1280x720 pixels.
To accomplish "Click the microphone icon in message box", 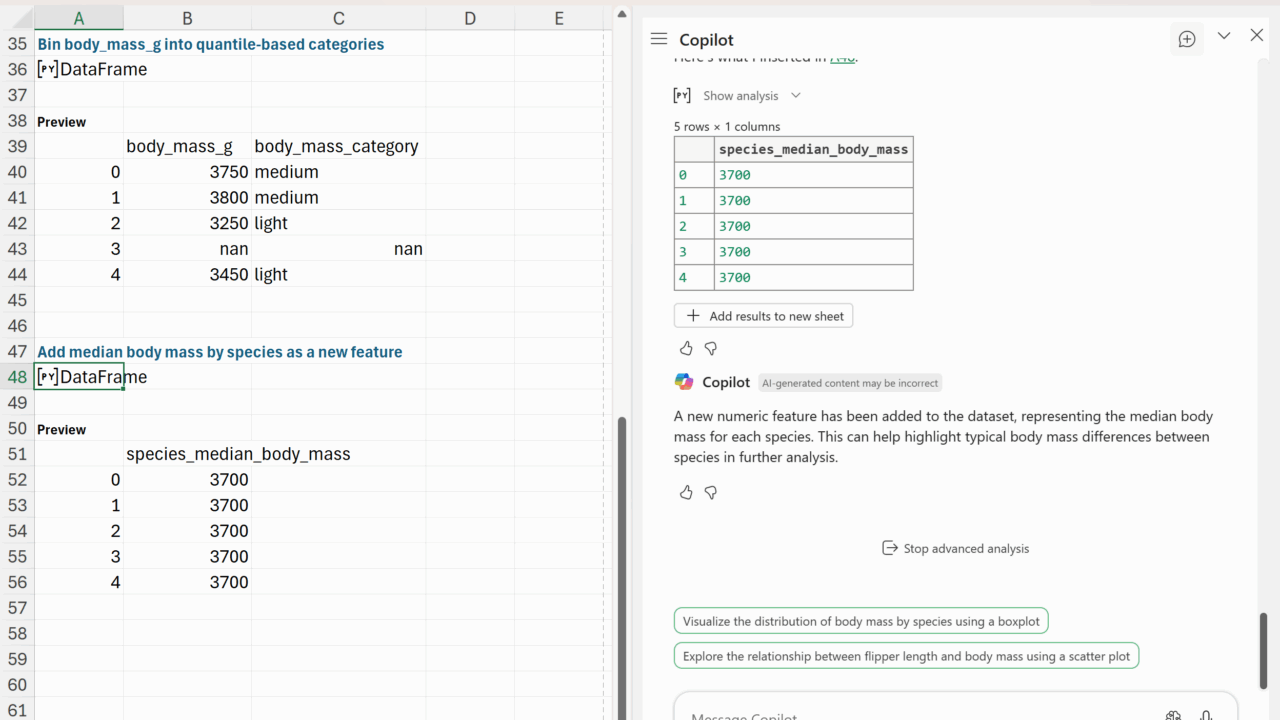I will pyautogui.click(x=1206, y=715).
